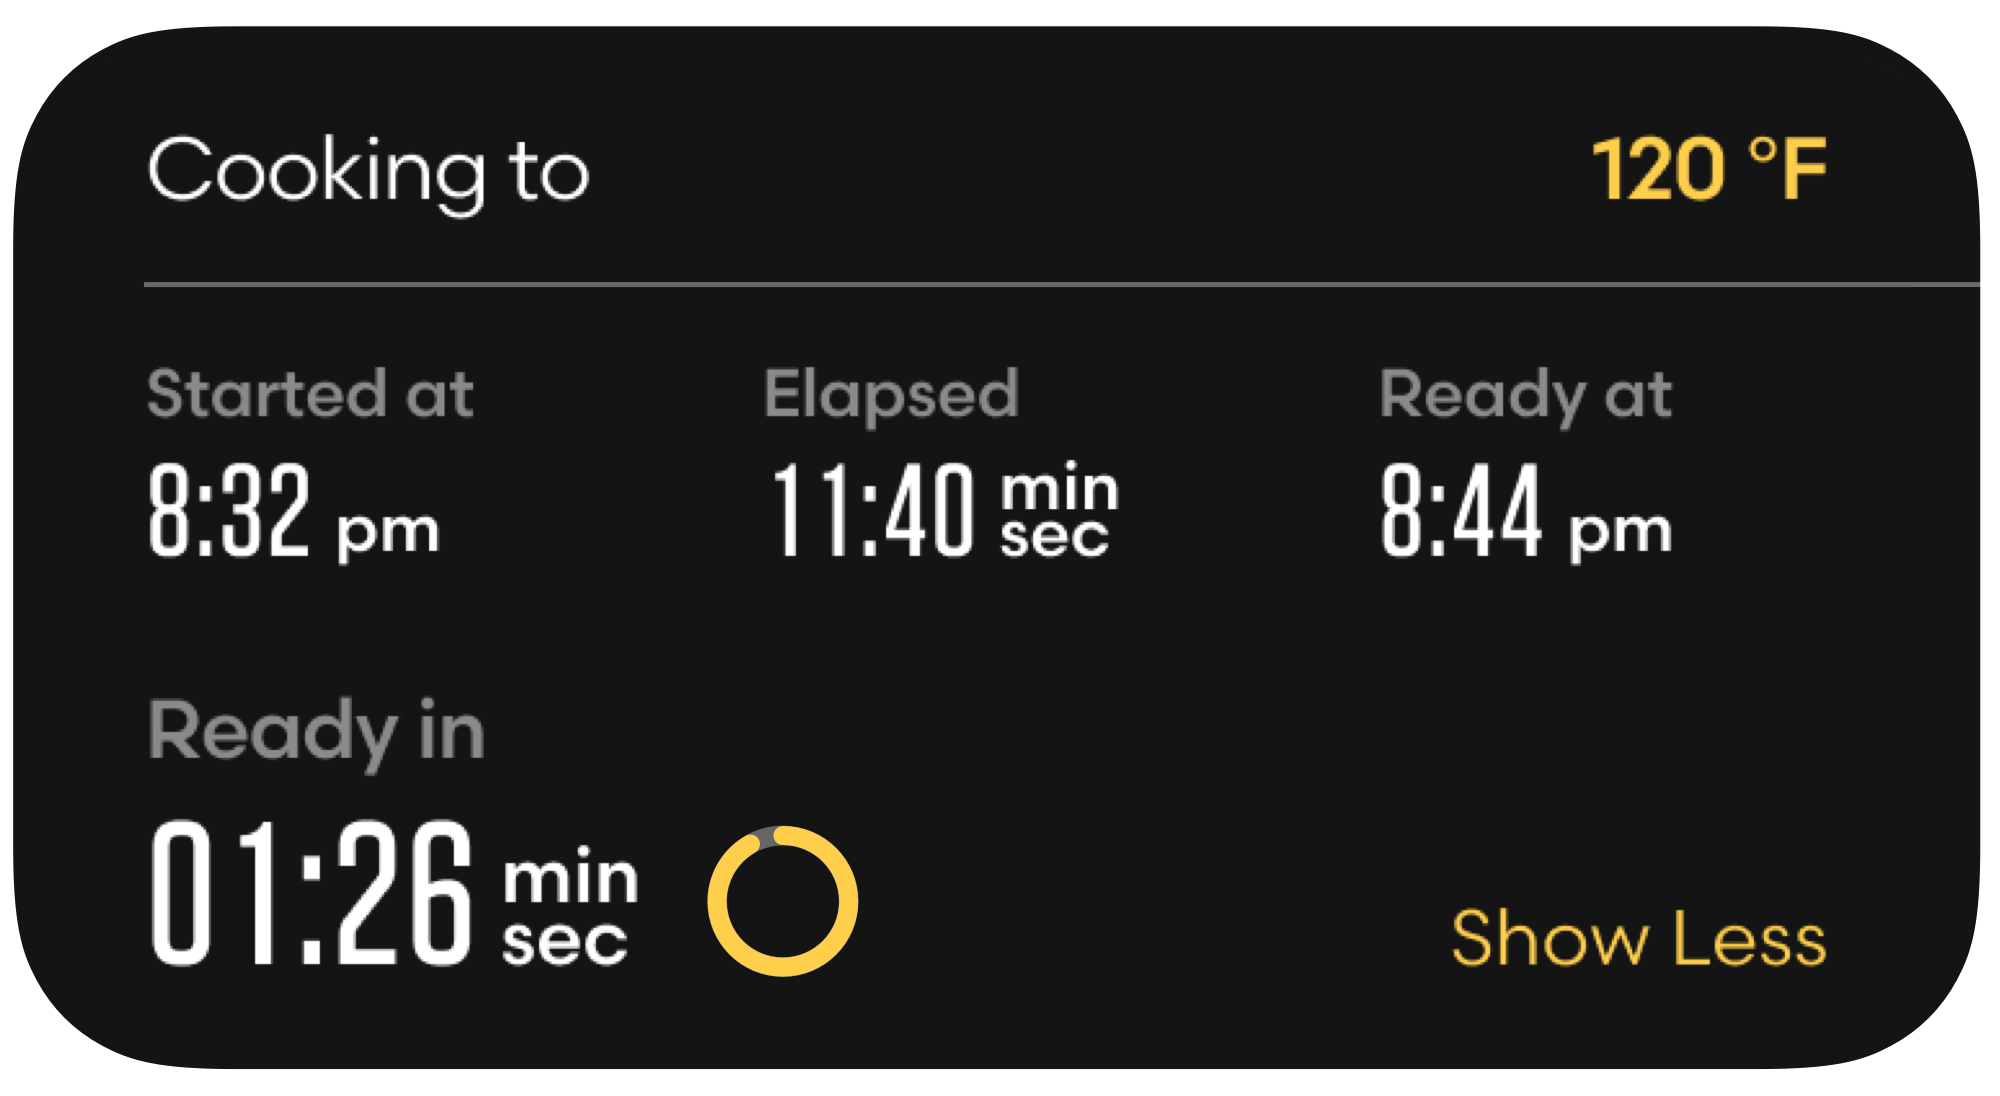Click the 11:40 elapsed time value
This screenshot has height=1096, width=2000.
point(872,510)
